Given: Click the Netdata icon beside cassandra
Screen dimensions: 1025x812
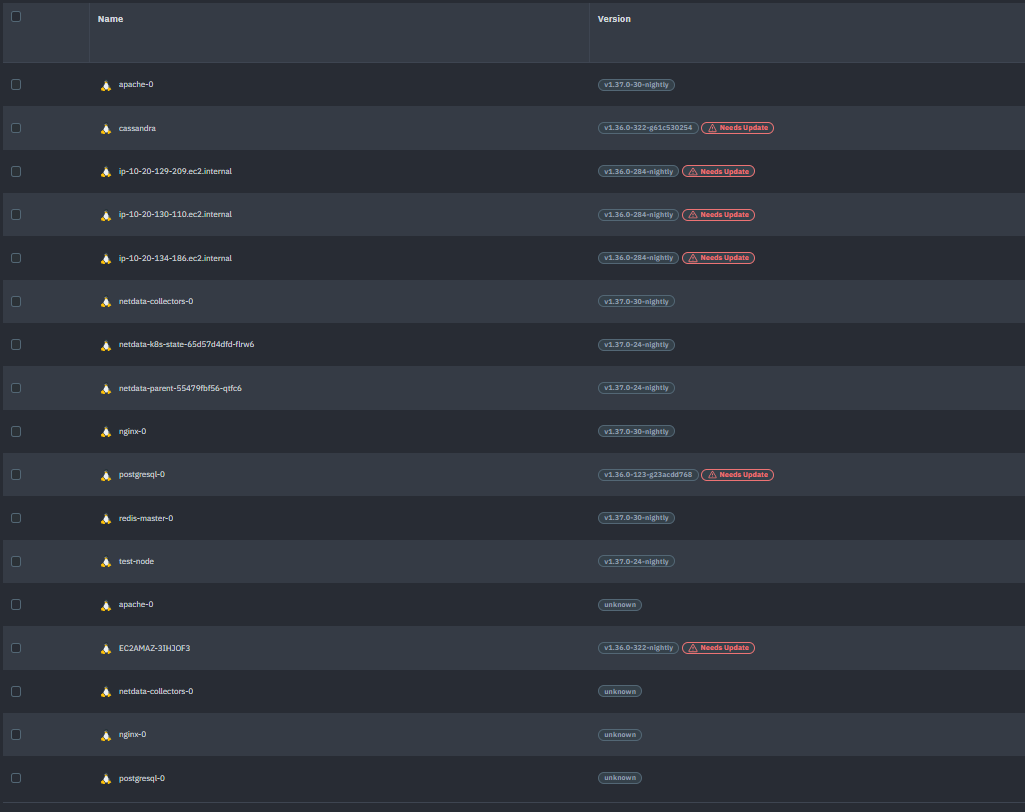Looking at the screenshot, I should tap(105, 128).
